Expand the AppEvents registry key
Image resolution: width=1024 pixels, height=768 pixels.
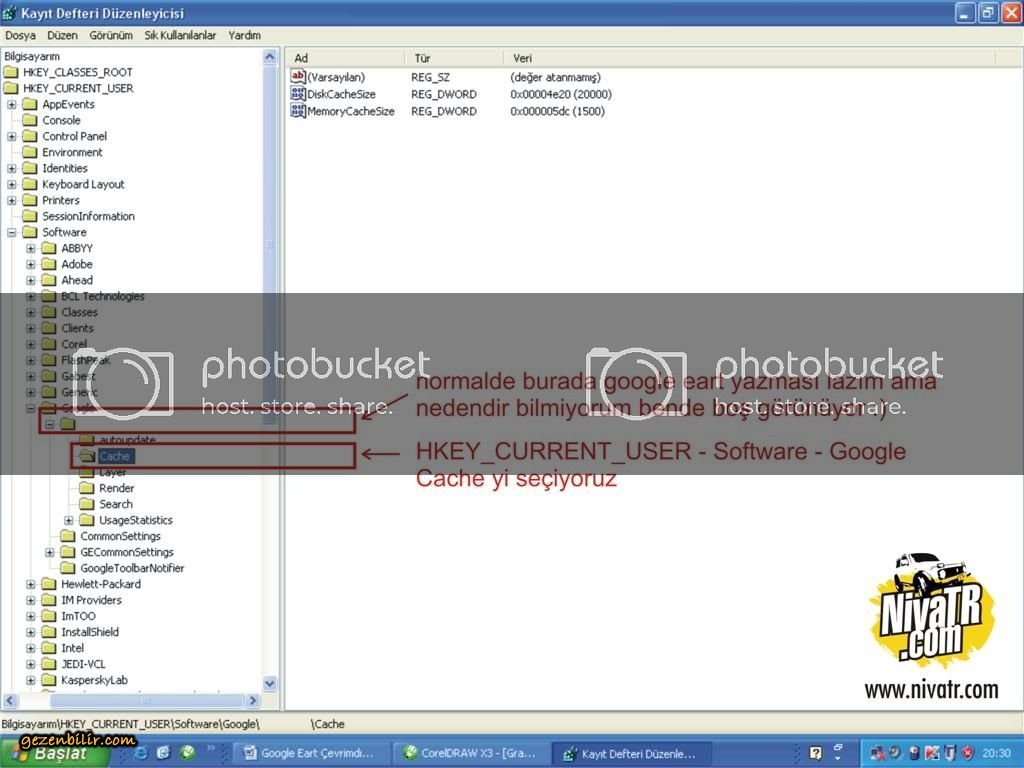pyautogui.click(x=12, y=104)
